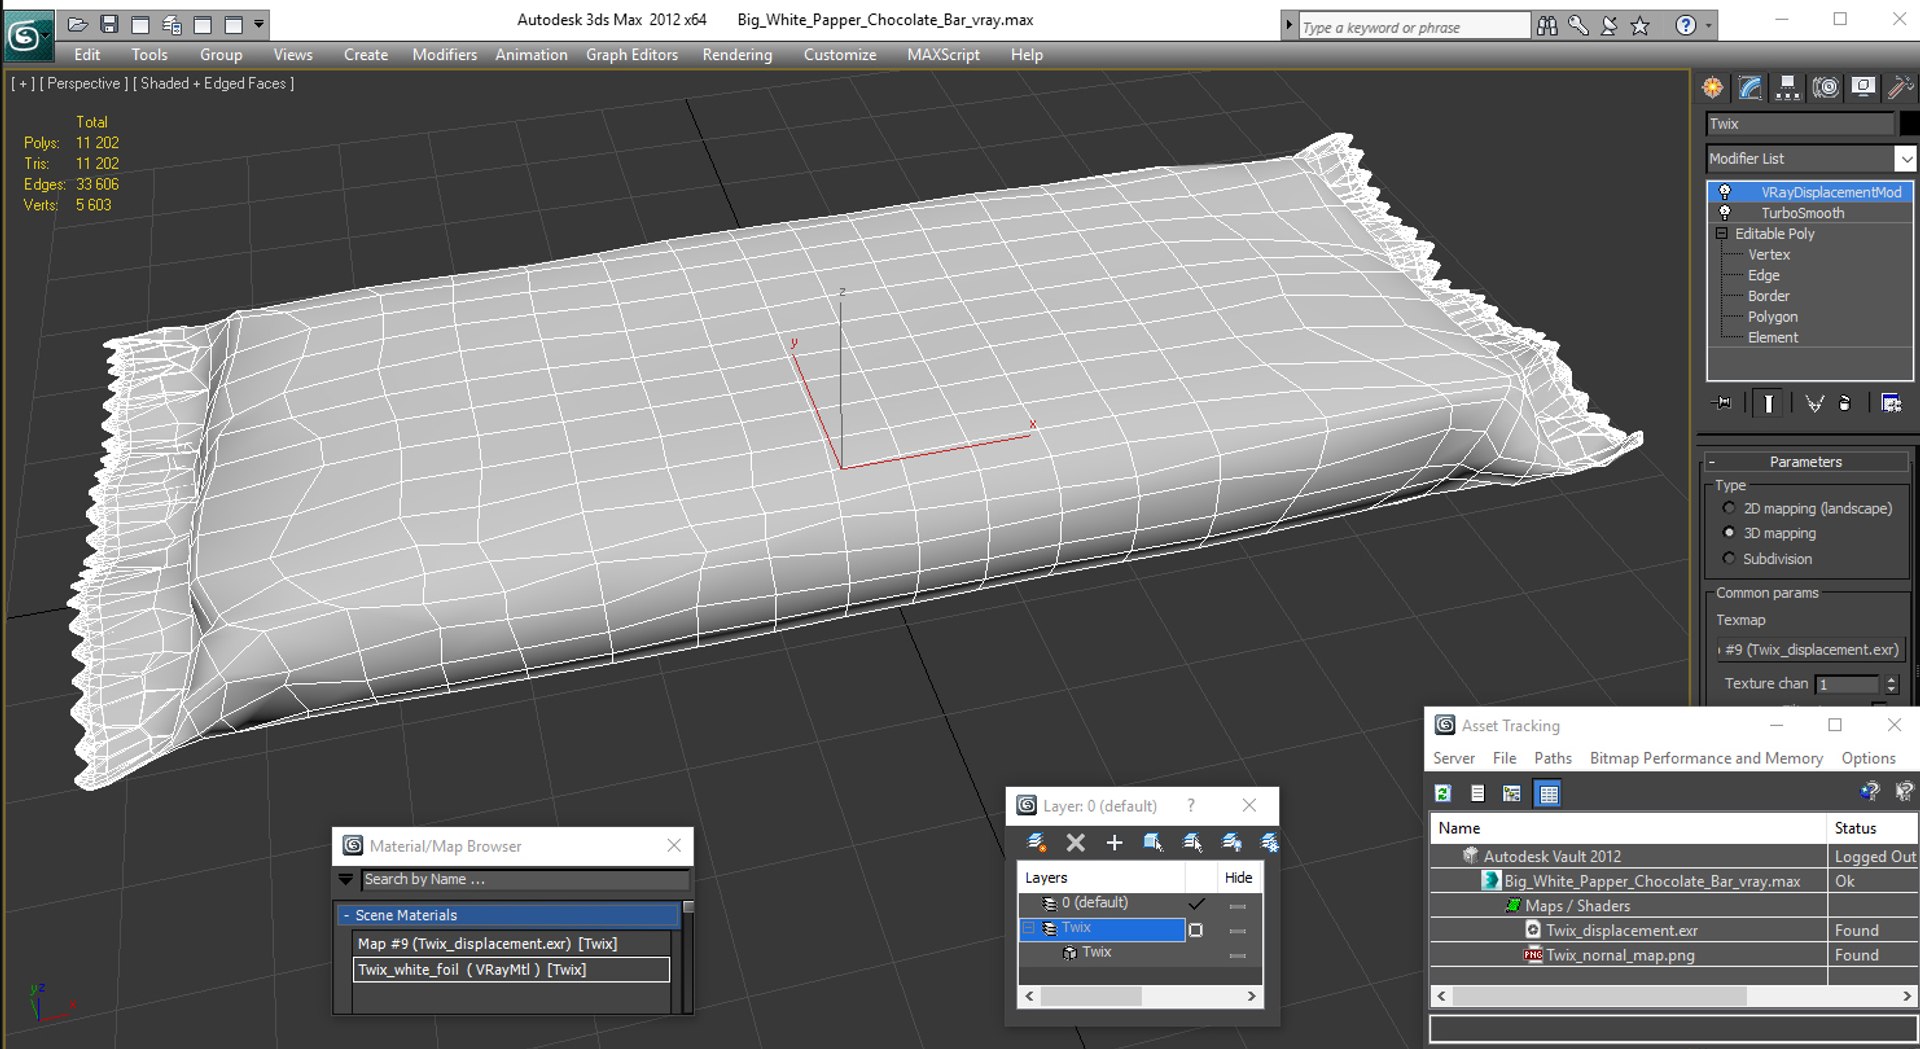
Task: Click into the Search by Name field
Action: [x=524, y=880]
